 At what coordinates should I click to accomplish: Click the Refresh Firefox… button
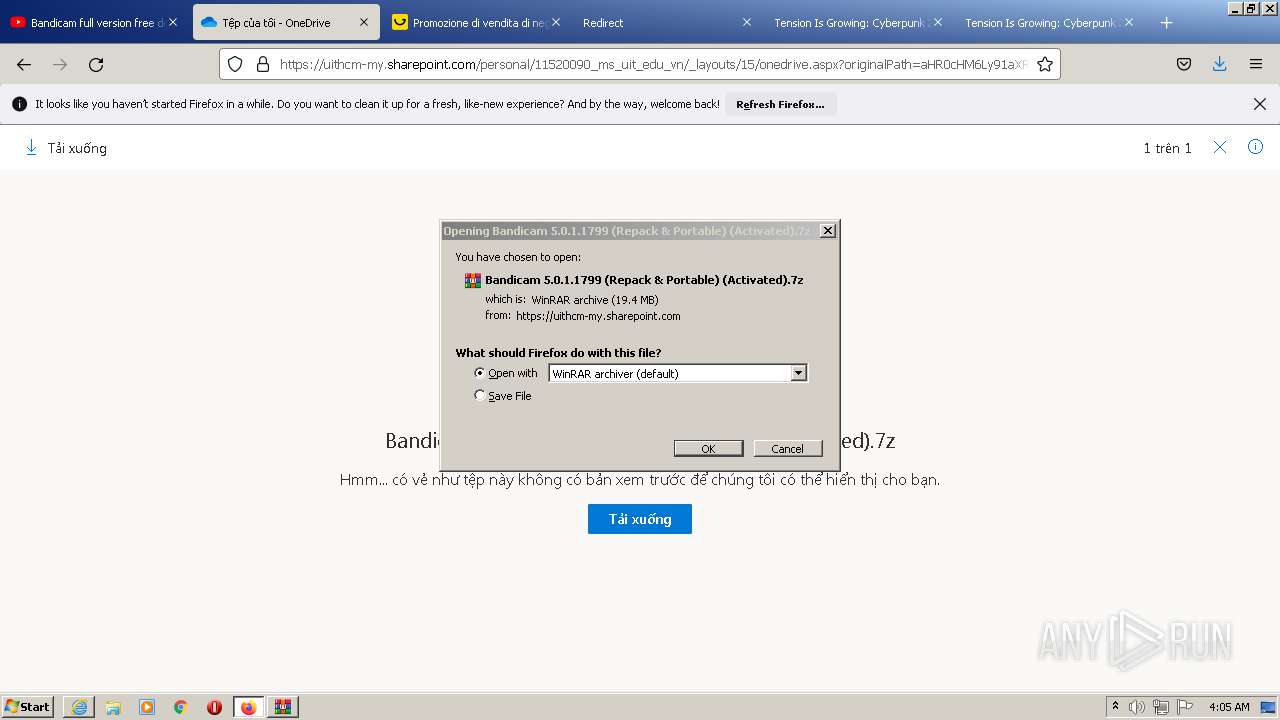click(780, 104)
